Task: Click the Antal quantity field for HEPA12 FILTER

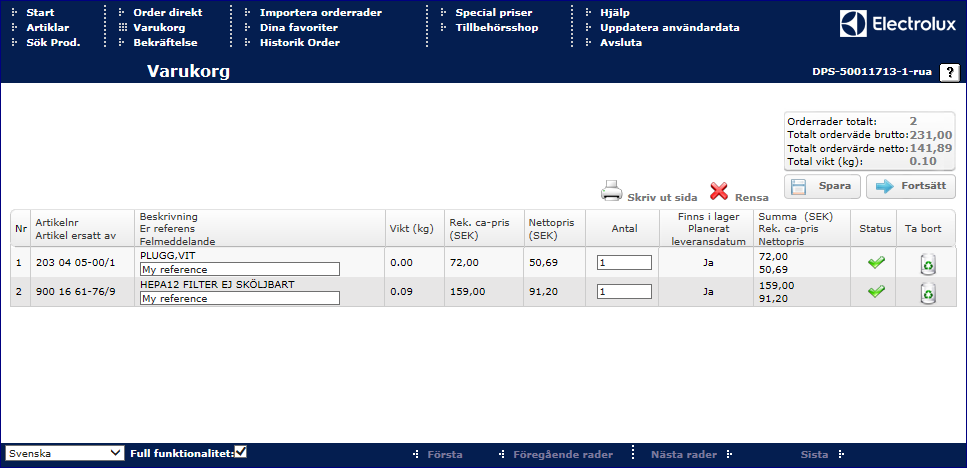Action: [x=624, y=292]
